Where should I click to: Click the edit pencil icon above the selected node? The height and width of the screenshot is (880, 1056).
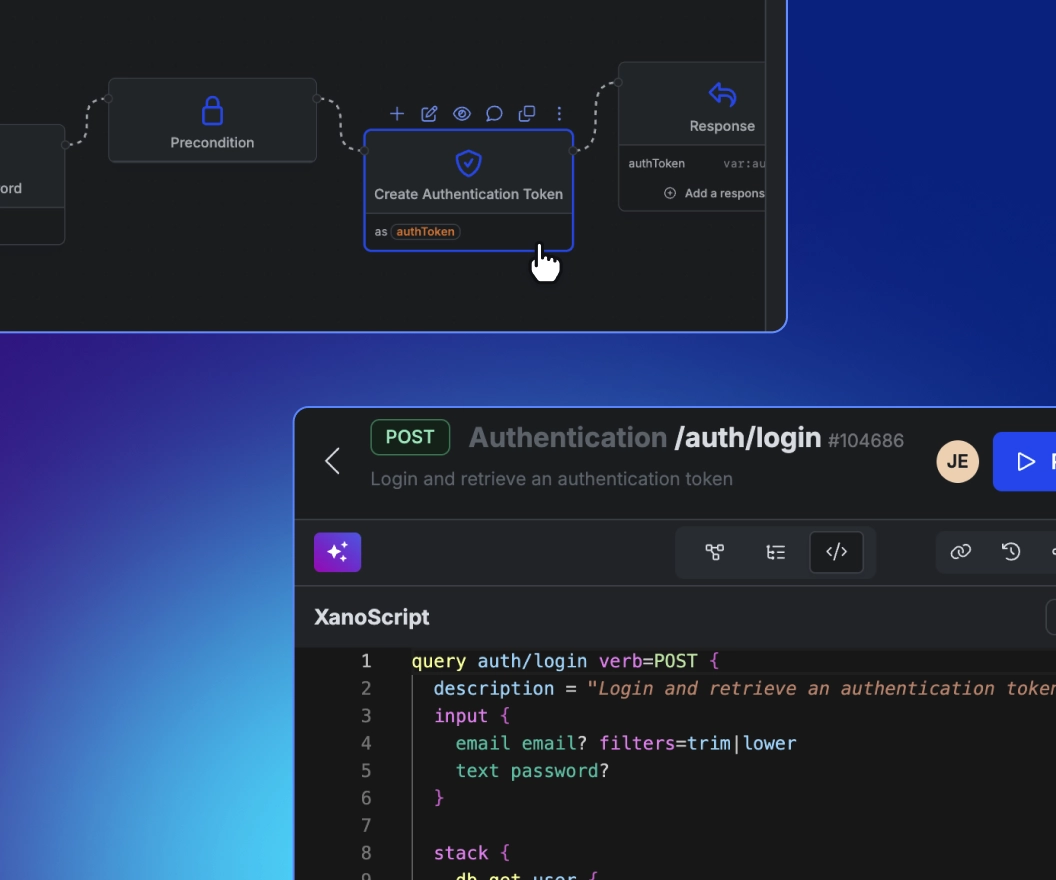coord(429,114)
